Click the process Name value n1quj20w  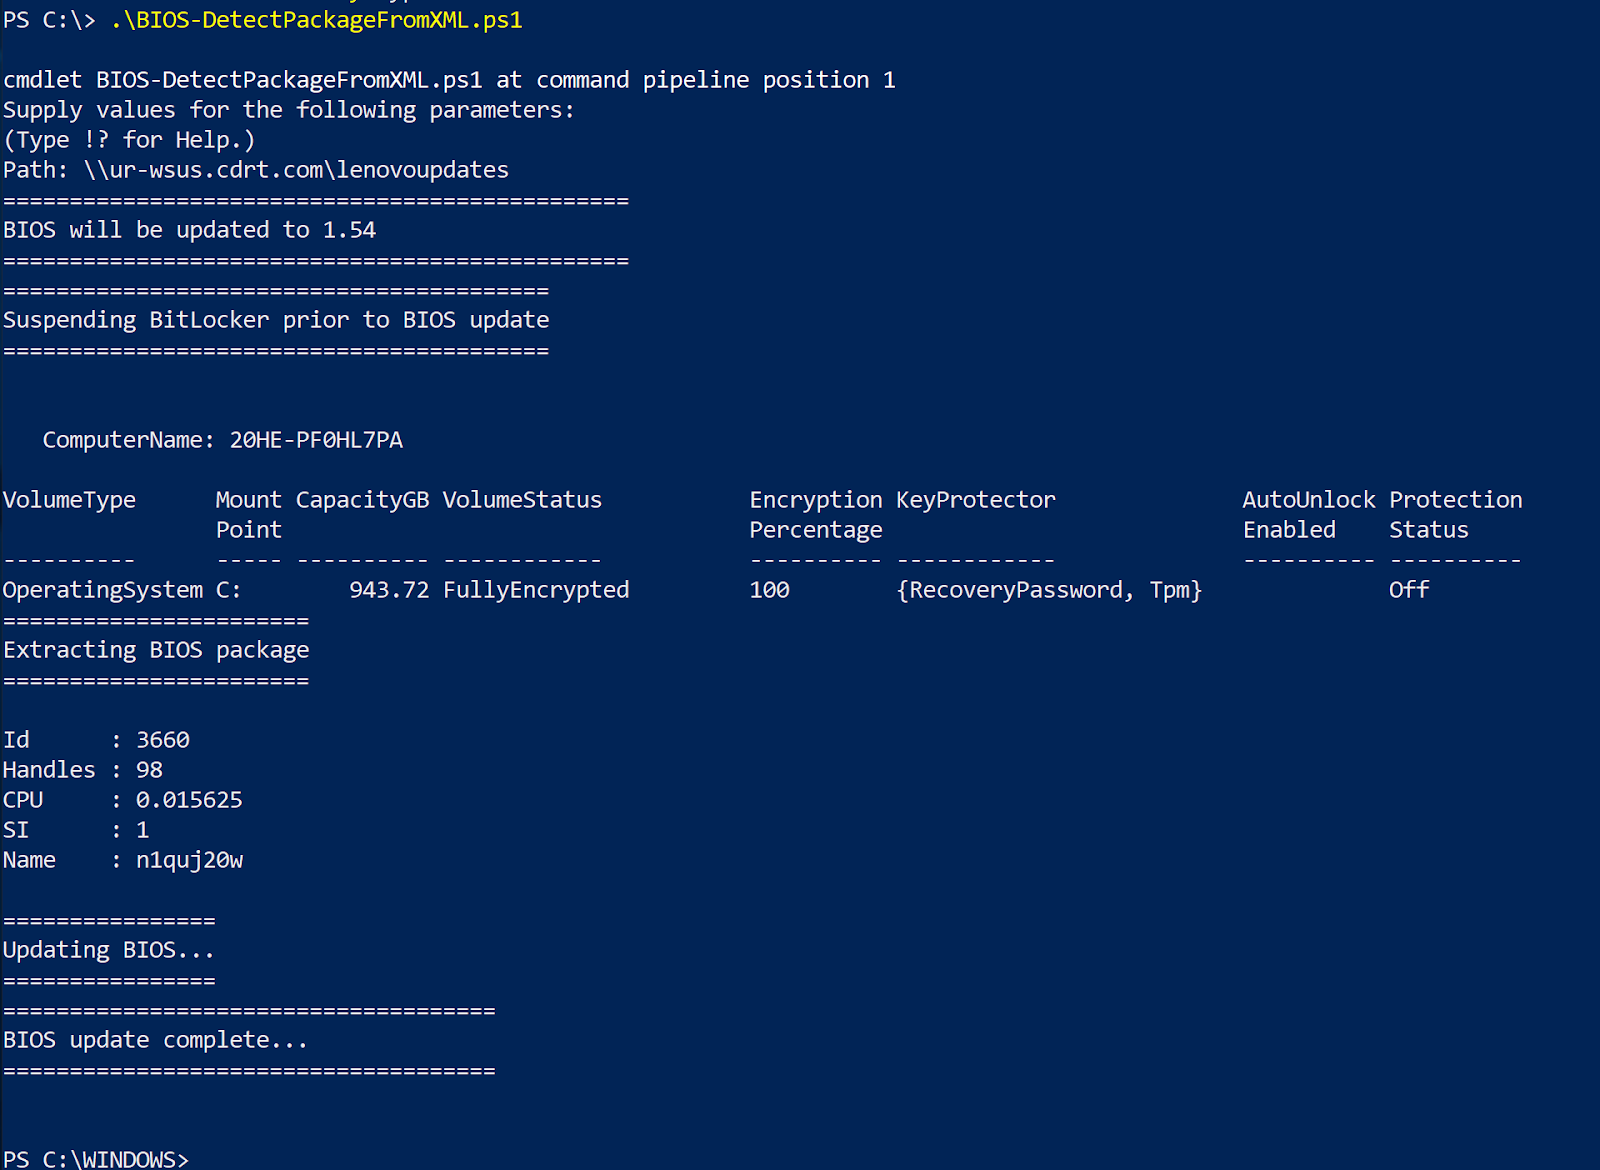189,860
